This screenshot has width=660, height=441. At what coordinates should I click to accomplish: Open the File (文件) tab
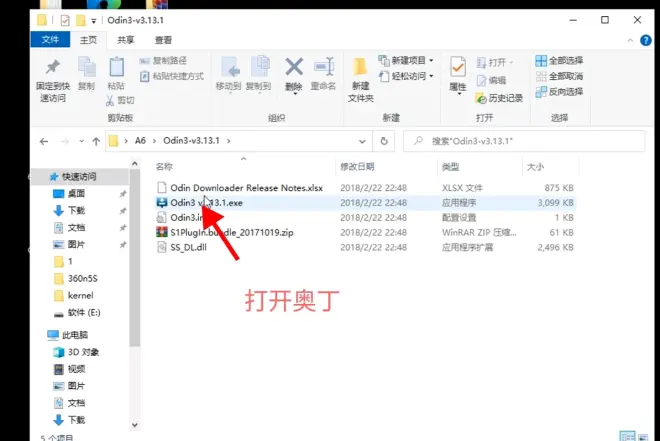click(50, 40)
